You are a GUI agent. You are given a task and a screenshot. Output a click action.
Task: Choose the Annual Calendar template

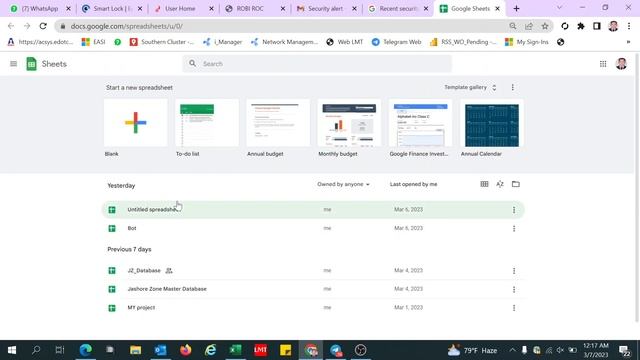coord(492,123)
